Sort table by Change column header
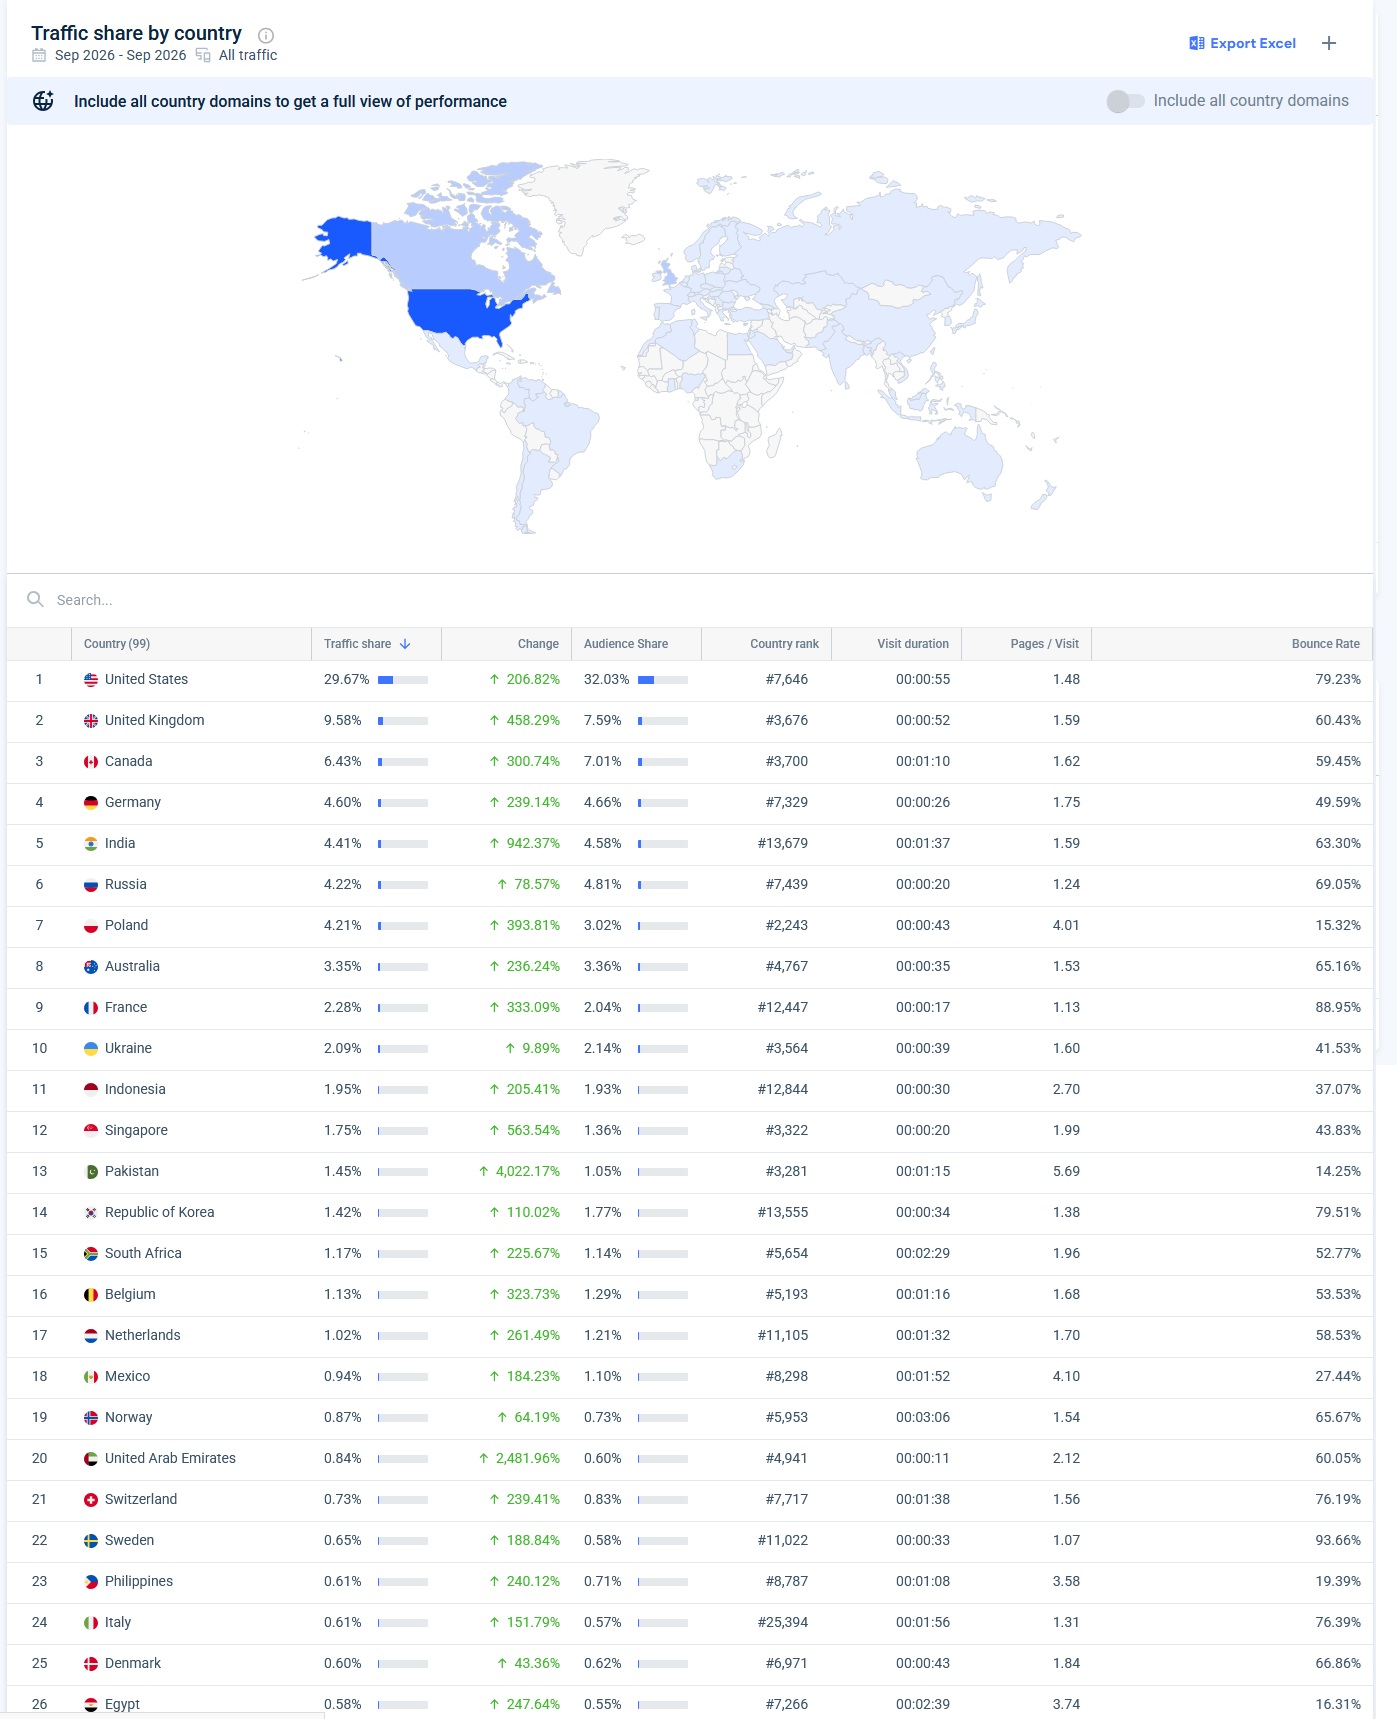1397x1719 pixels. [x=538, y=644]
